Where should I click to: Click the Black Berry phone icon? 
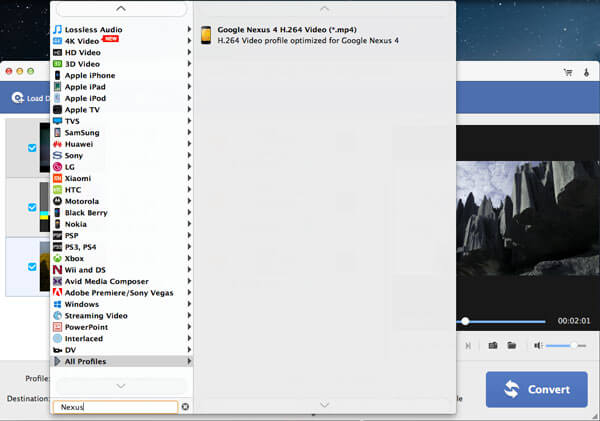57,212
